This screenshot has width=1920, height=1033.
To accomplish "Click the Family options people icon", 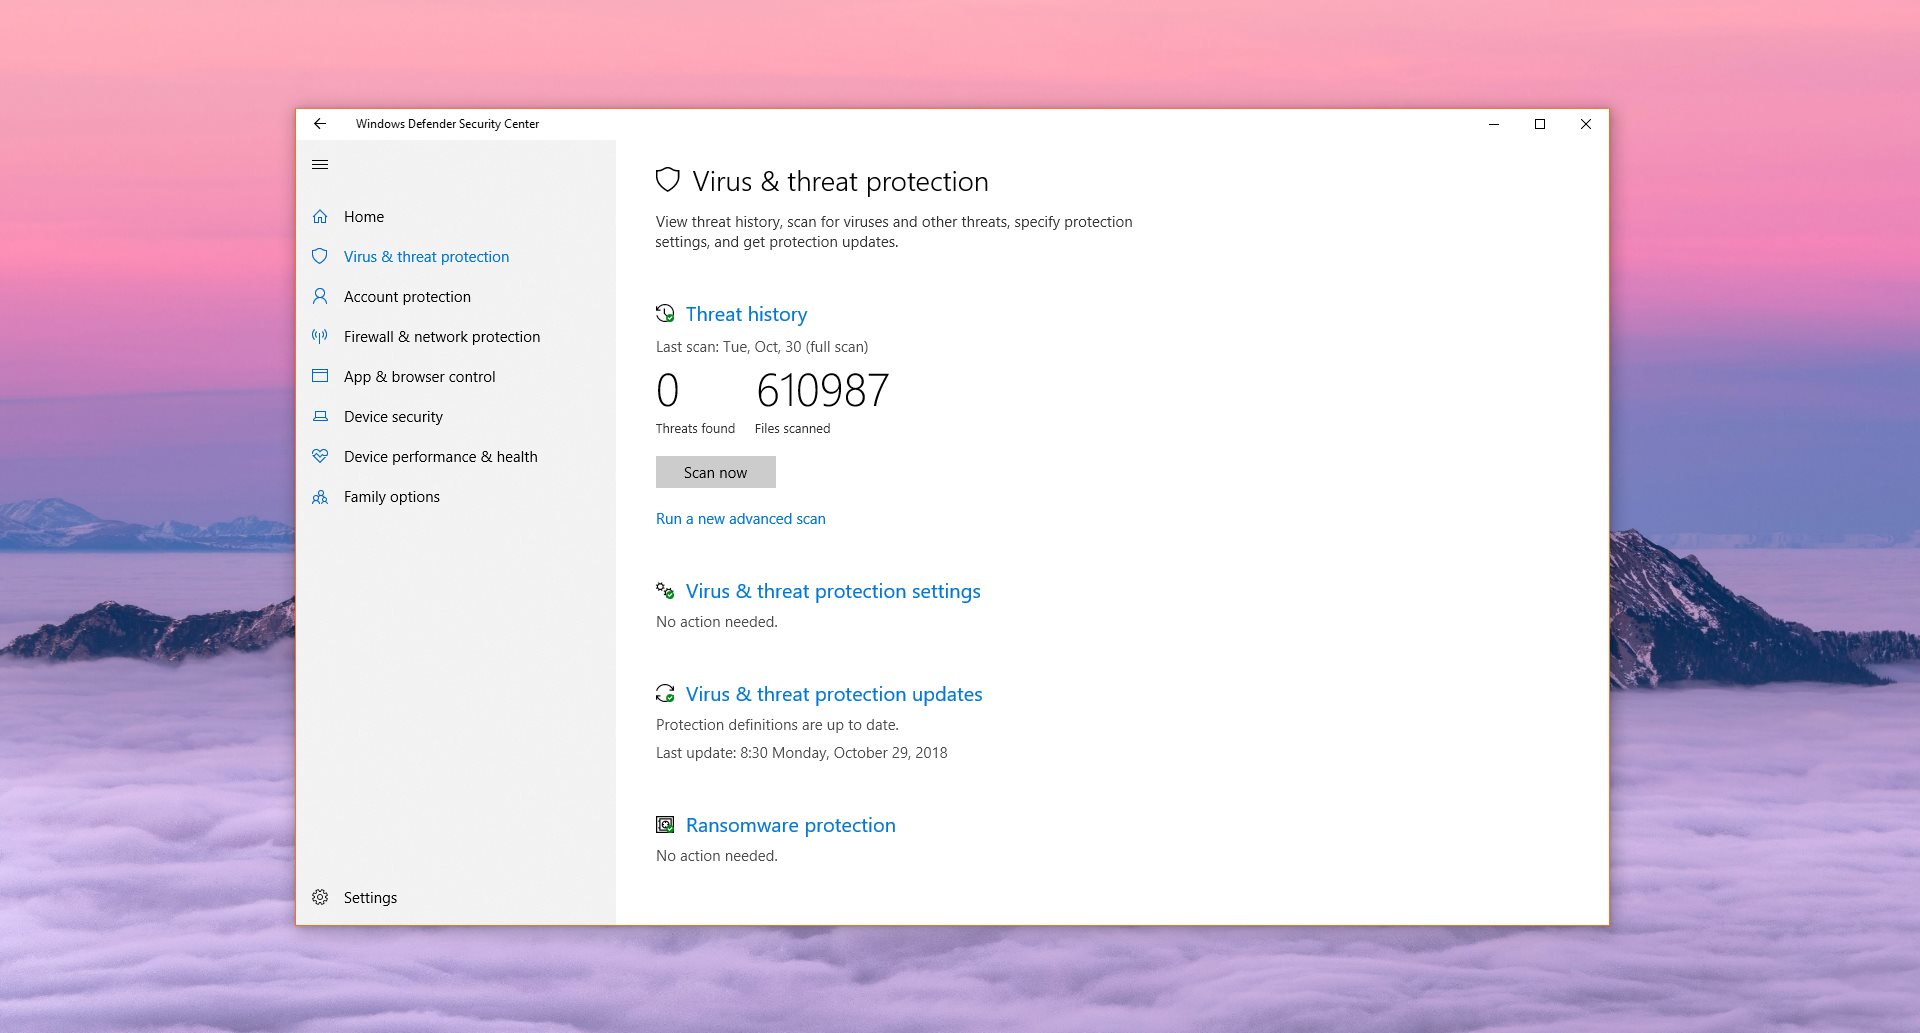I will coord(320,497).
